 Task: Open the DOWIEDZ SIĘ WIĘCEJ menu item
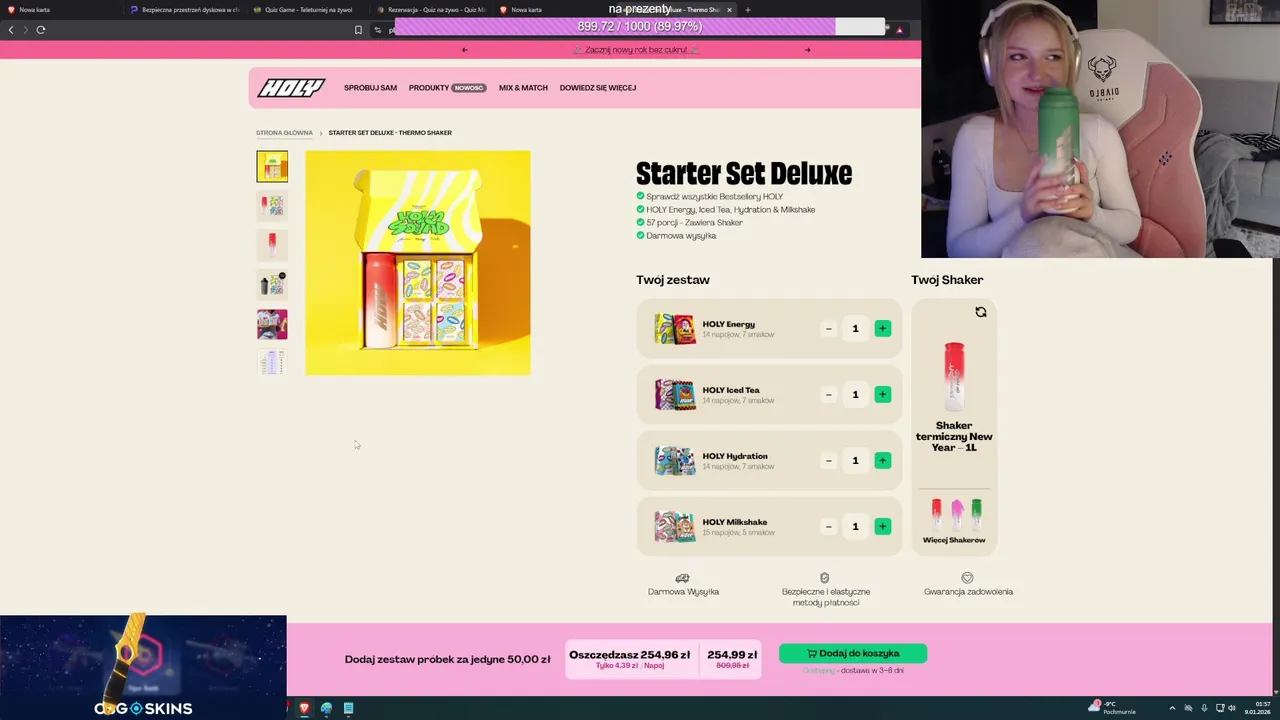[598, 88]
